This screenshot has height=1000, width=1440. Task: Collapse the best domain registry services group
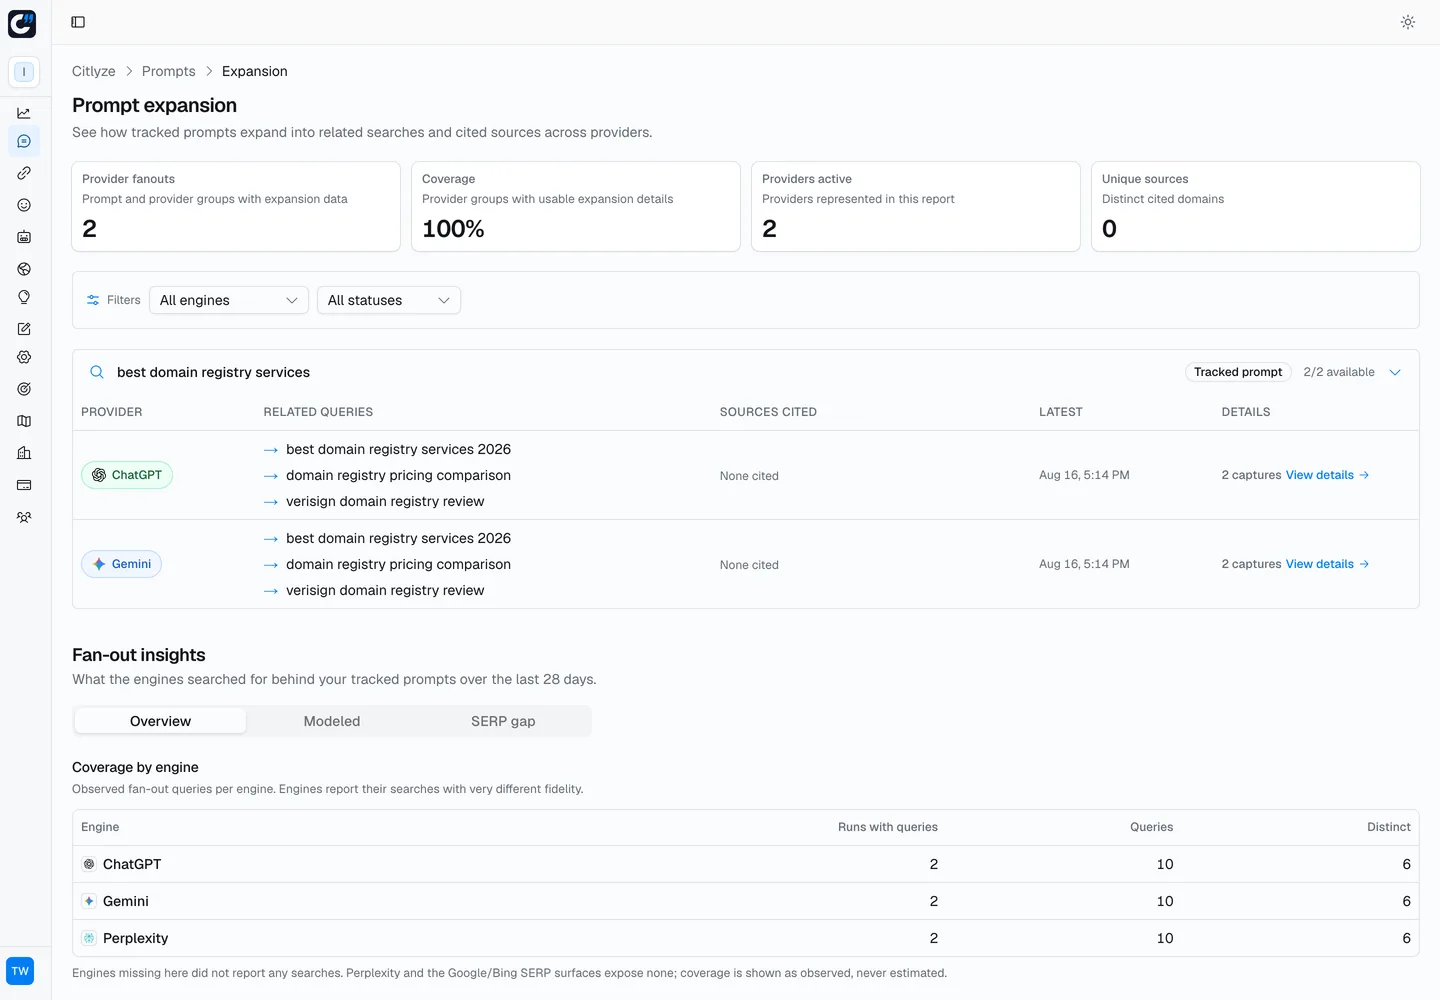pos(1395,372)
